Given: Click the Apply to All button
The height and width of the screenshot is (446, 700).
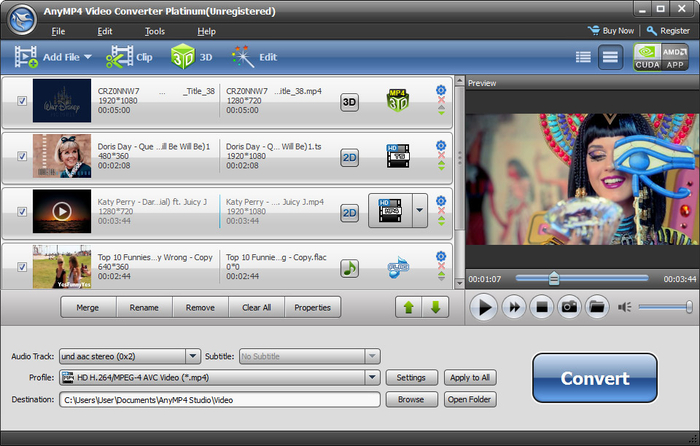Looking at the screenshot, I should pyautogui.click(x=469, y=377).
